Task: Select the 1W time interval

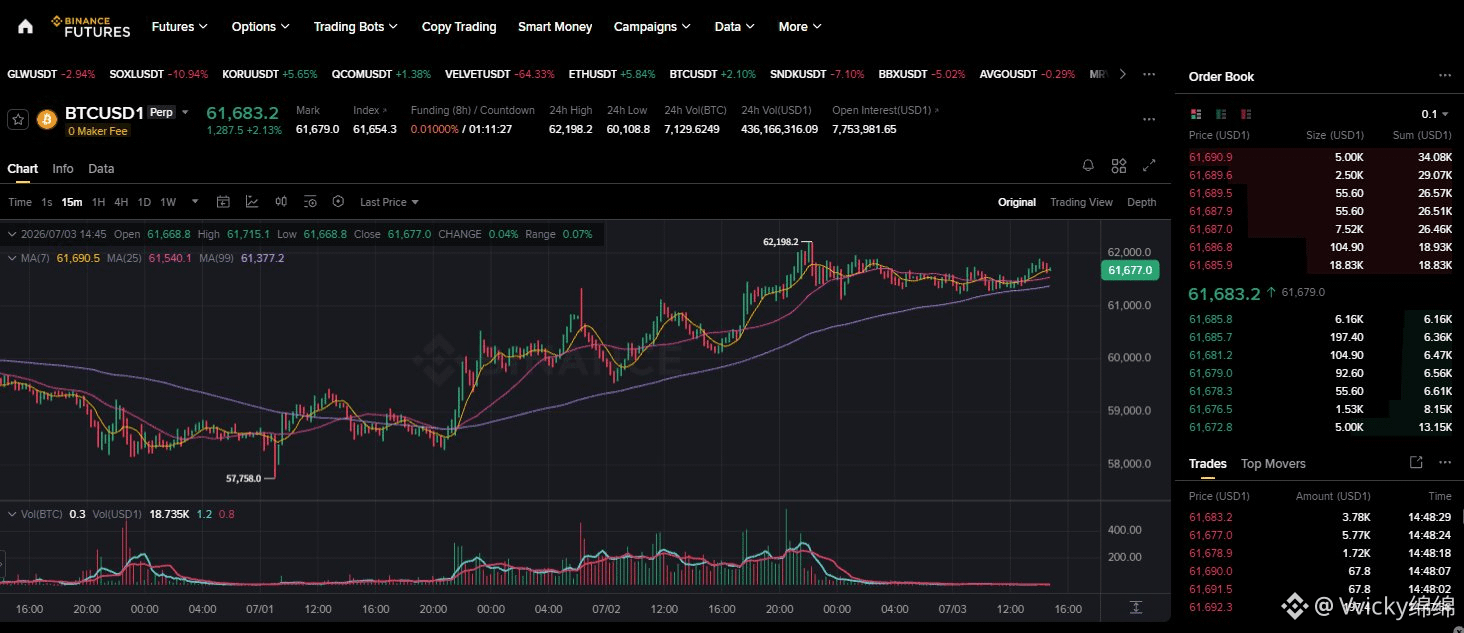Action: [x=168, y=202]
